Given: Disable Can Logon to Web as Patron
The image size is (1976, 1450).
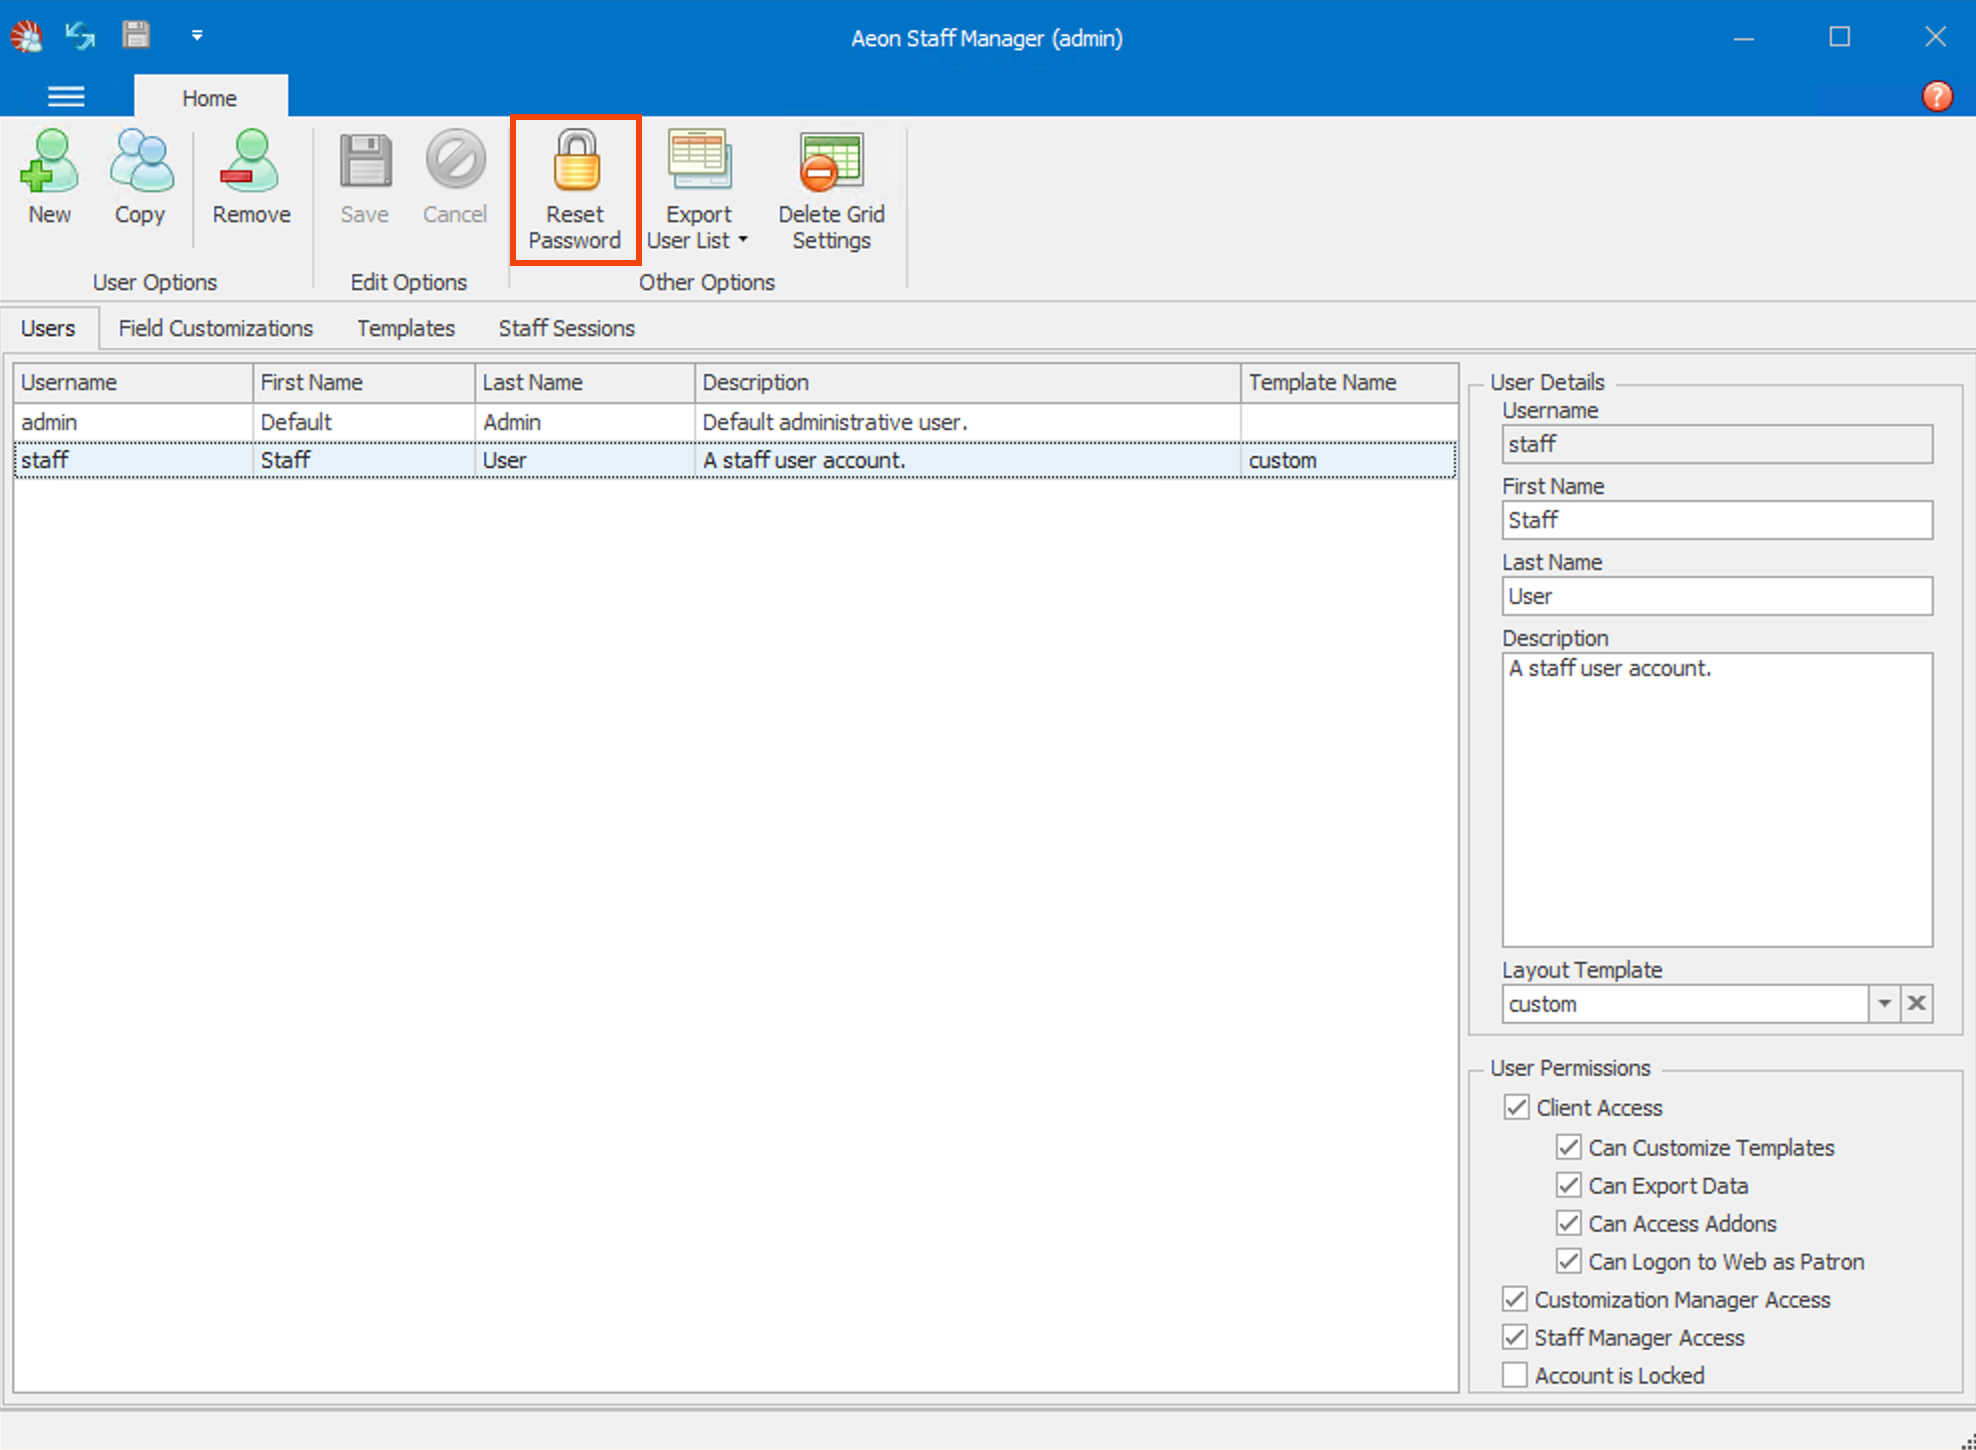Looking at the screenshot, I should [1569, 1261].
